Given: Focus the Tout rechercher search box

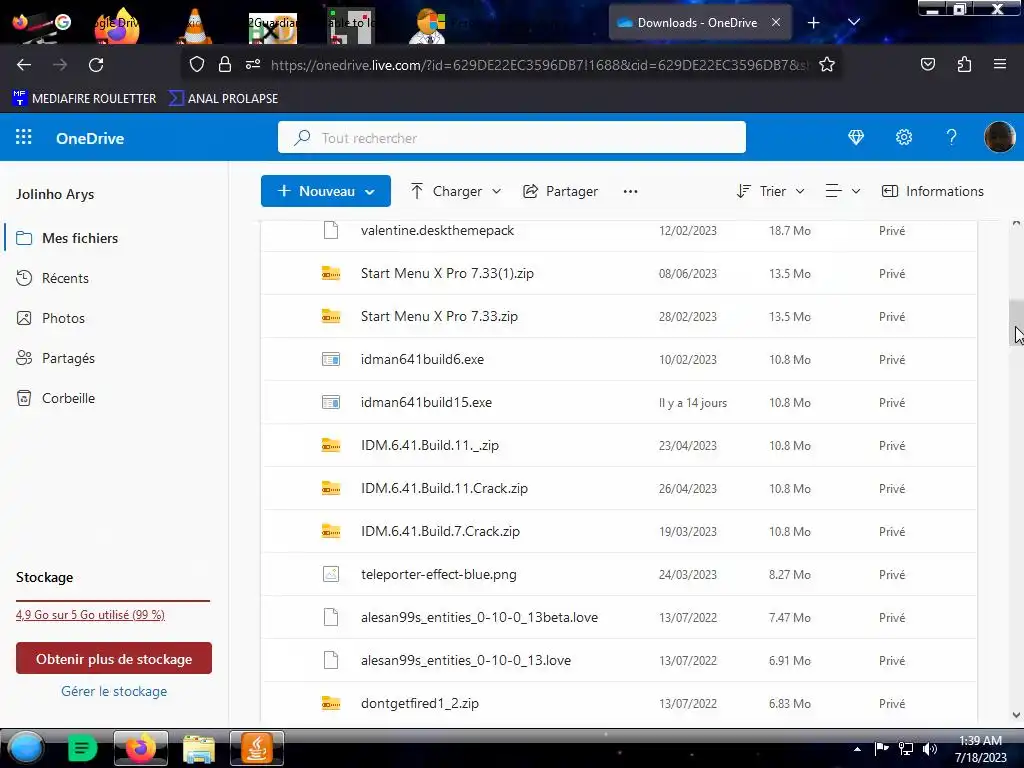Looking at the screenshot, I should tap(512, 137).
